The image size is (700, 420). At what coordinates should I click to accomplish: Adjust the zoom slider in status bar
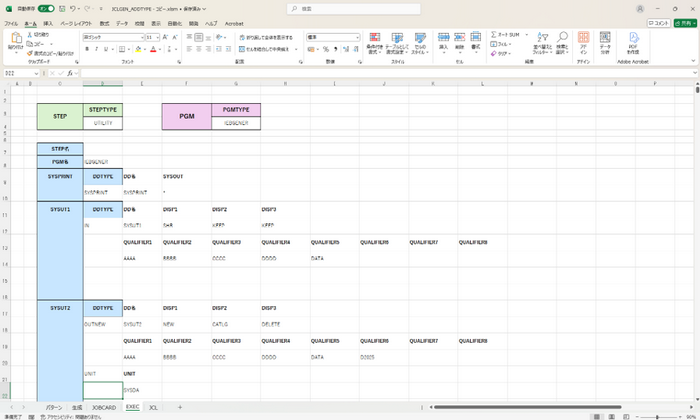coord(657,417)
